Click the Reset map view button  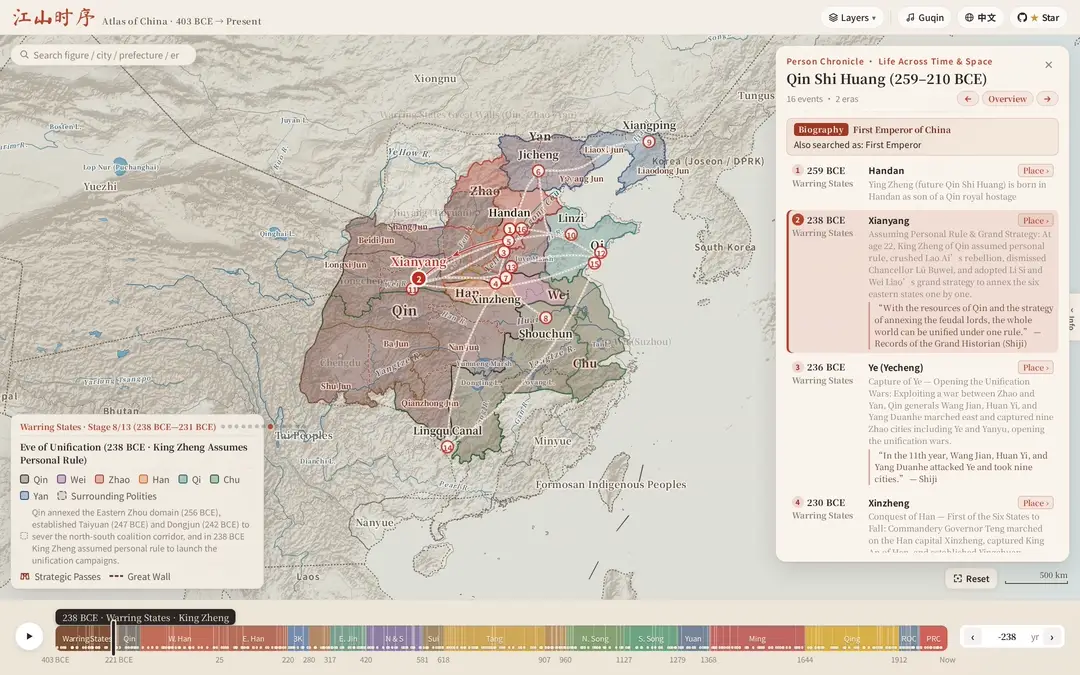tap(970, 579)
